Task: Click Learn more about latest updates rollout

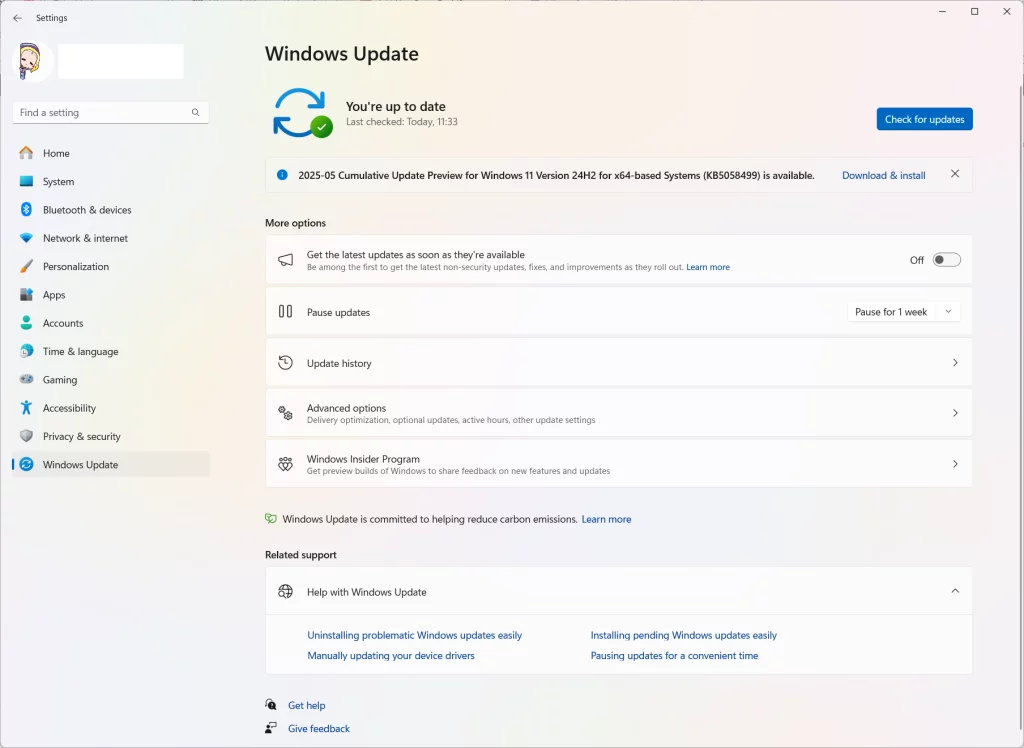Action: (708, 267)
